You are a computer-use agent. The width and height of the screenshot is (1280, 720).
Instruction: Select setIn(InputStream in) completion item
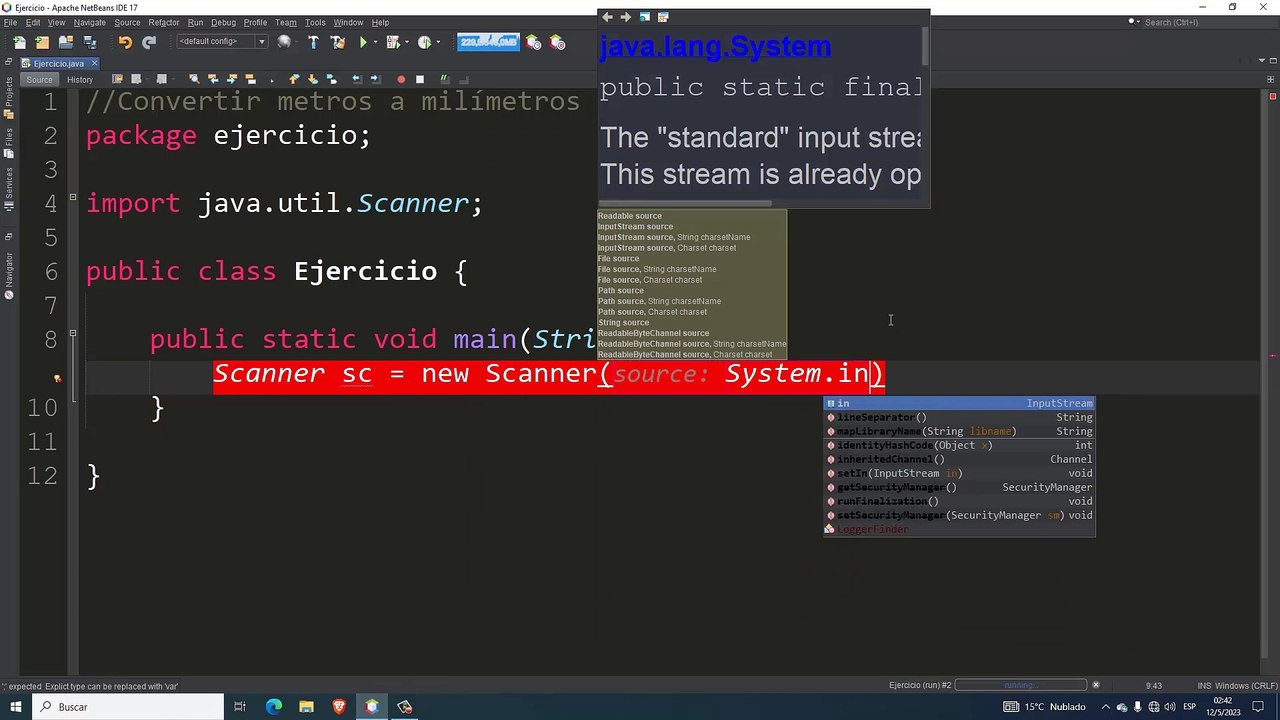[959, 473]
